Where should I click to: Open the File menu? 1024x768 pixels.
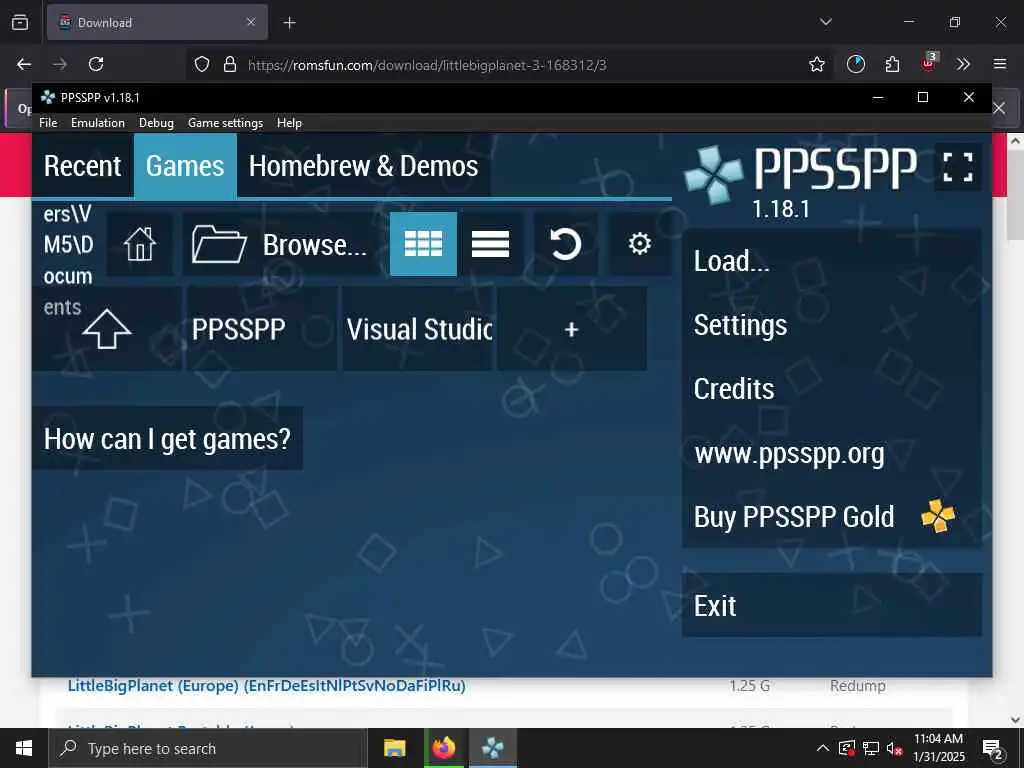[x=48, y=123]
